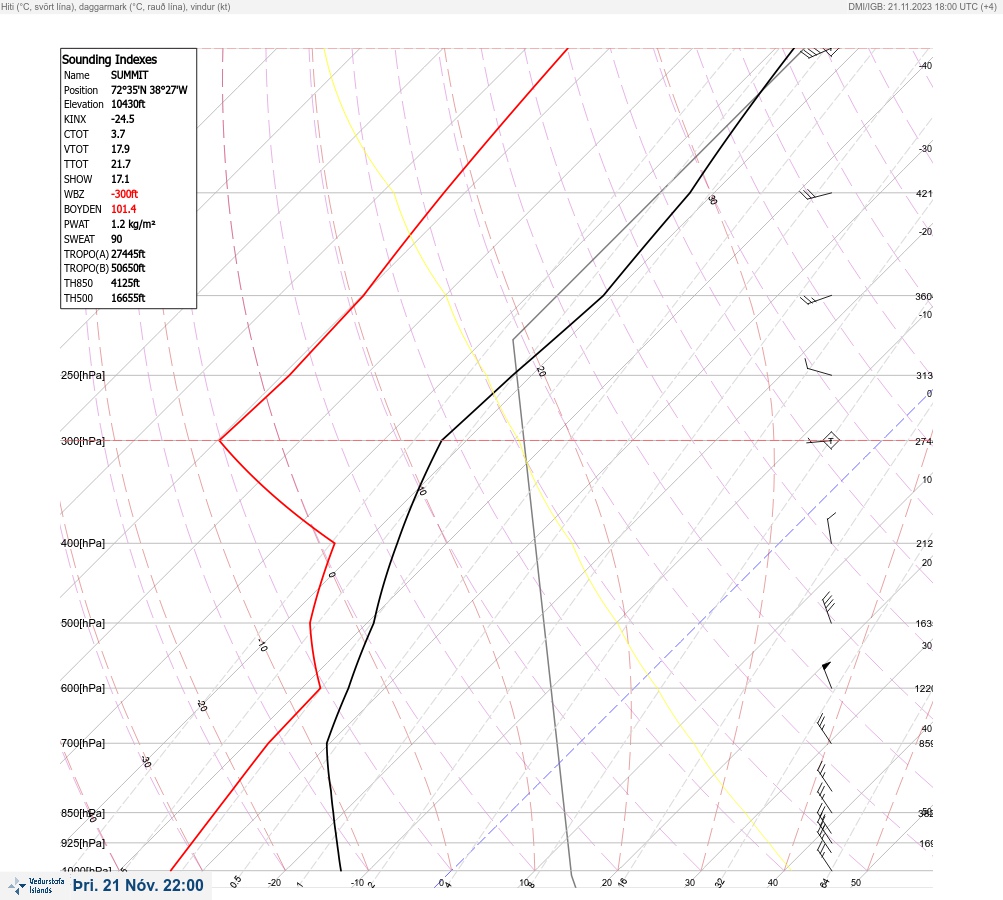Click the TROPO(B) value 50650ft
This screenshot has width=1003, height=900.
128,268
